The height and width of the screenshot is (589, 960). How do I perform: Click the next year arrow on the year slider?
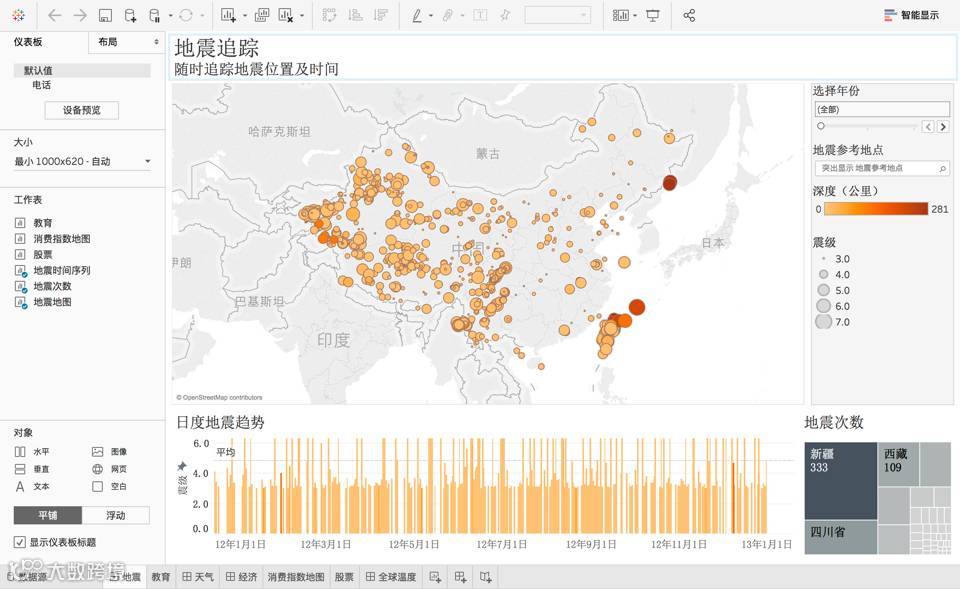pos(943,127)
